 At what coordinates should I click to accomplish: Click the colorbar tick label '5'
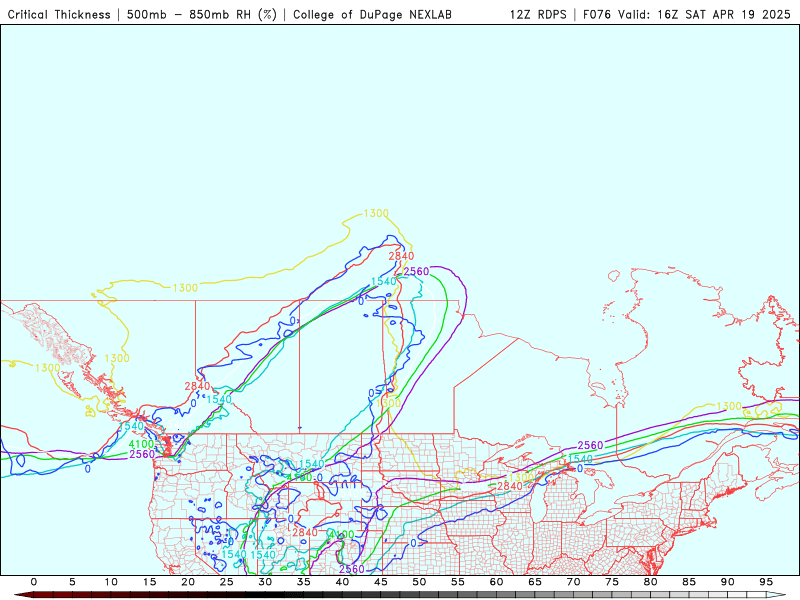point(72,582)
